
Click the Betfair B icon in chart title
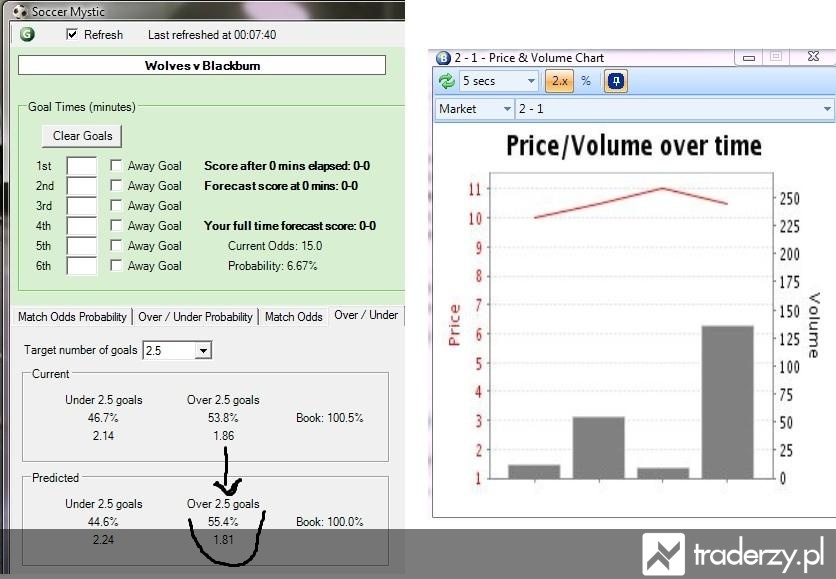[x=443, y=58]
